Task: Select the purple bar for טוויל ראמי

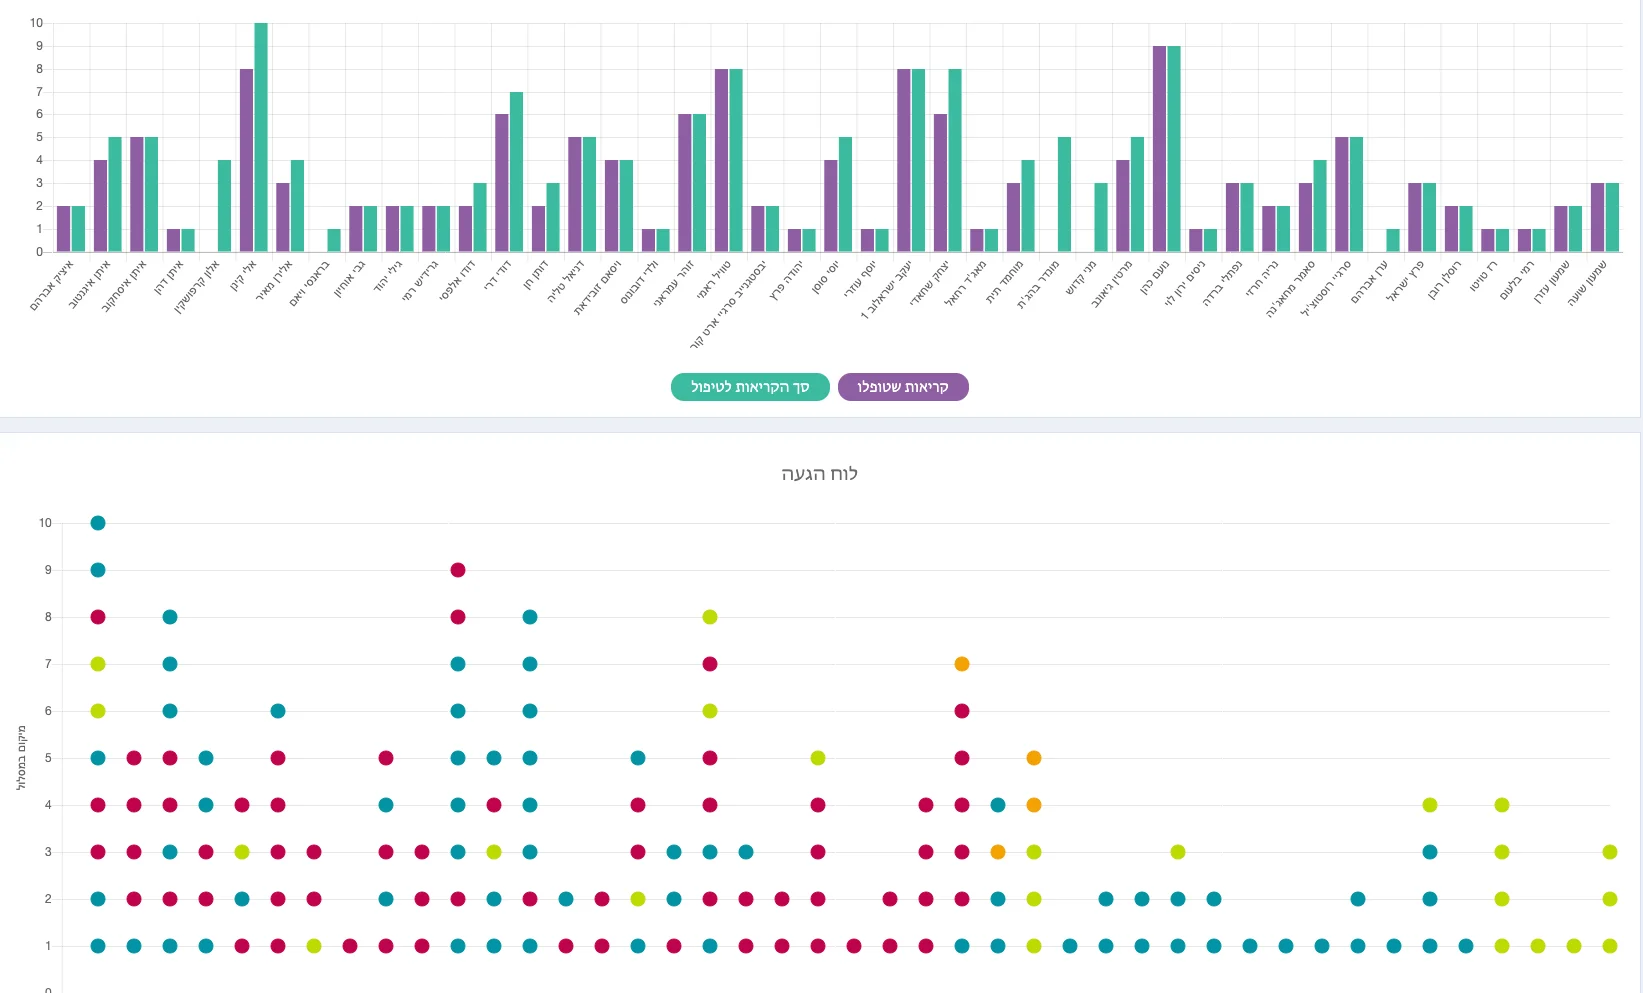Action: (721, 160)
